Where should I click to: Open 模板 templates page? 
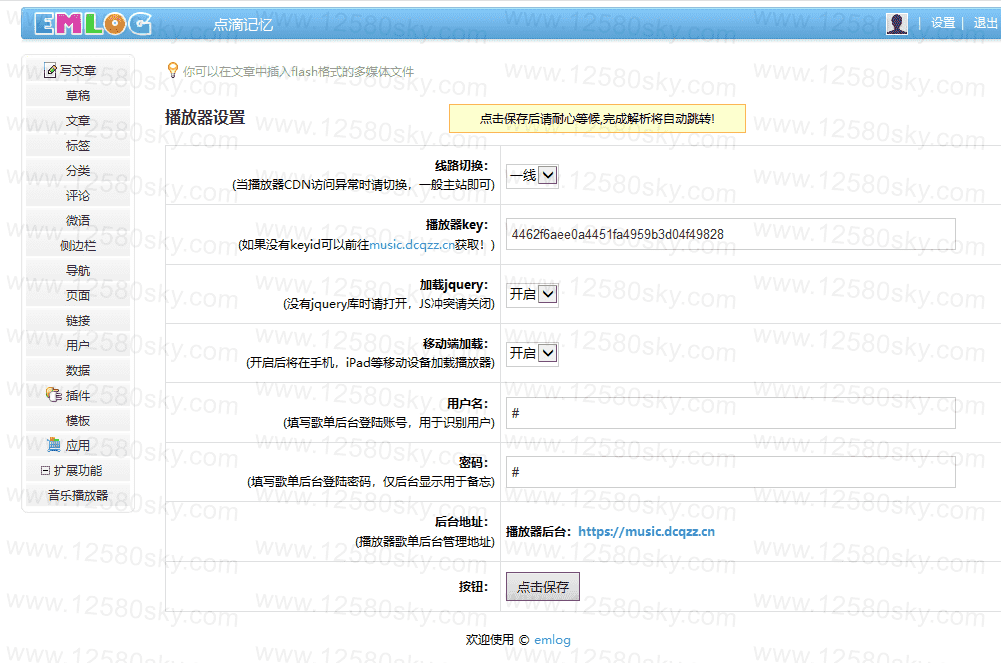78,421
